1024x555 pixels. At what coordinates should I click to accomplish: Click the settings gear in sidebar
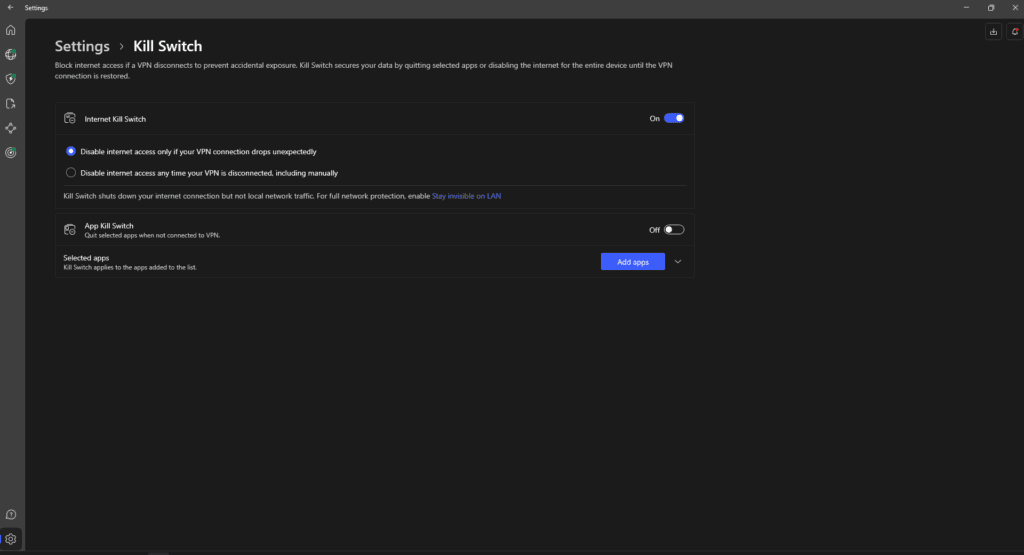pyautogui.click(x=11, y=539)
